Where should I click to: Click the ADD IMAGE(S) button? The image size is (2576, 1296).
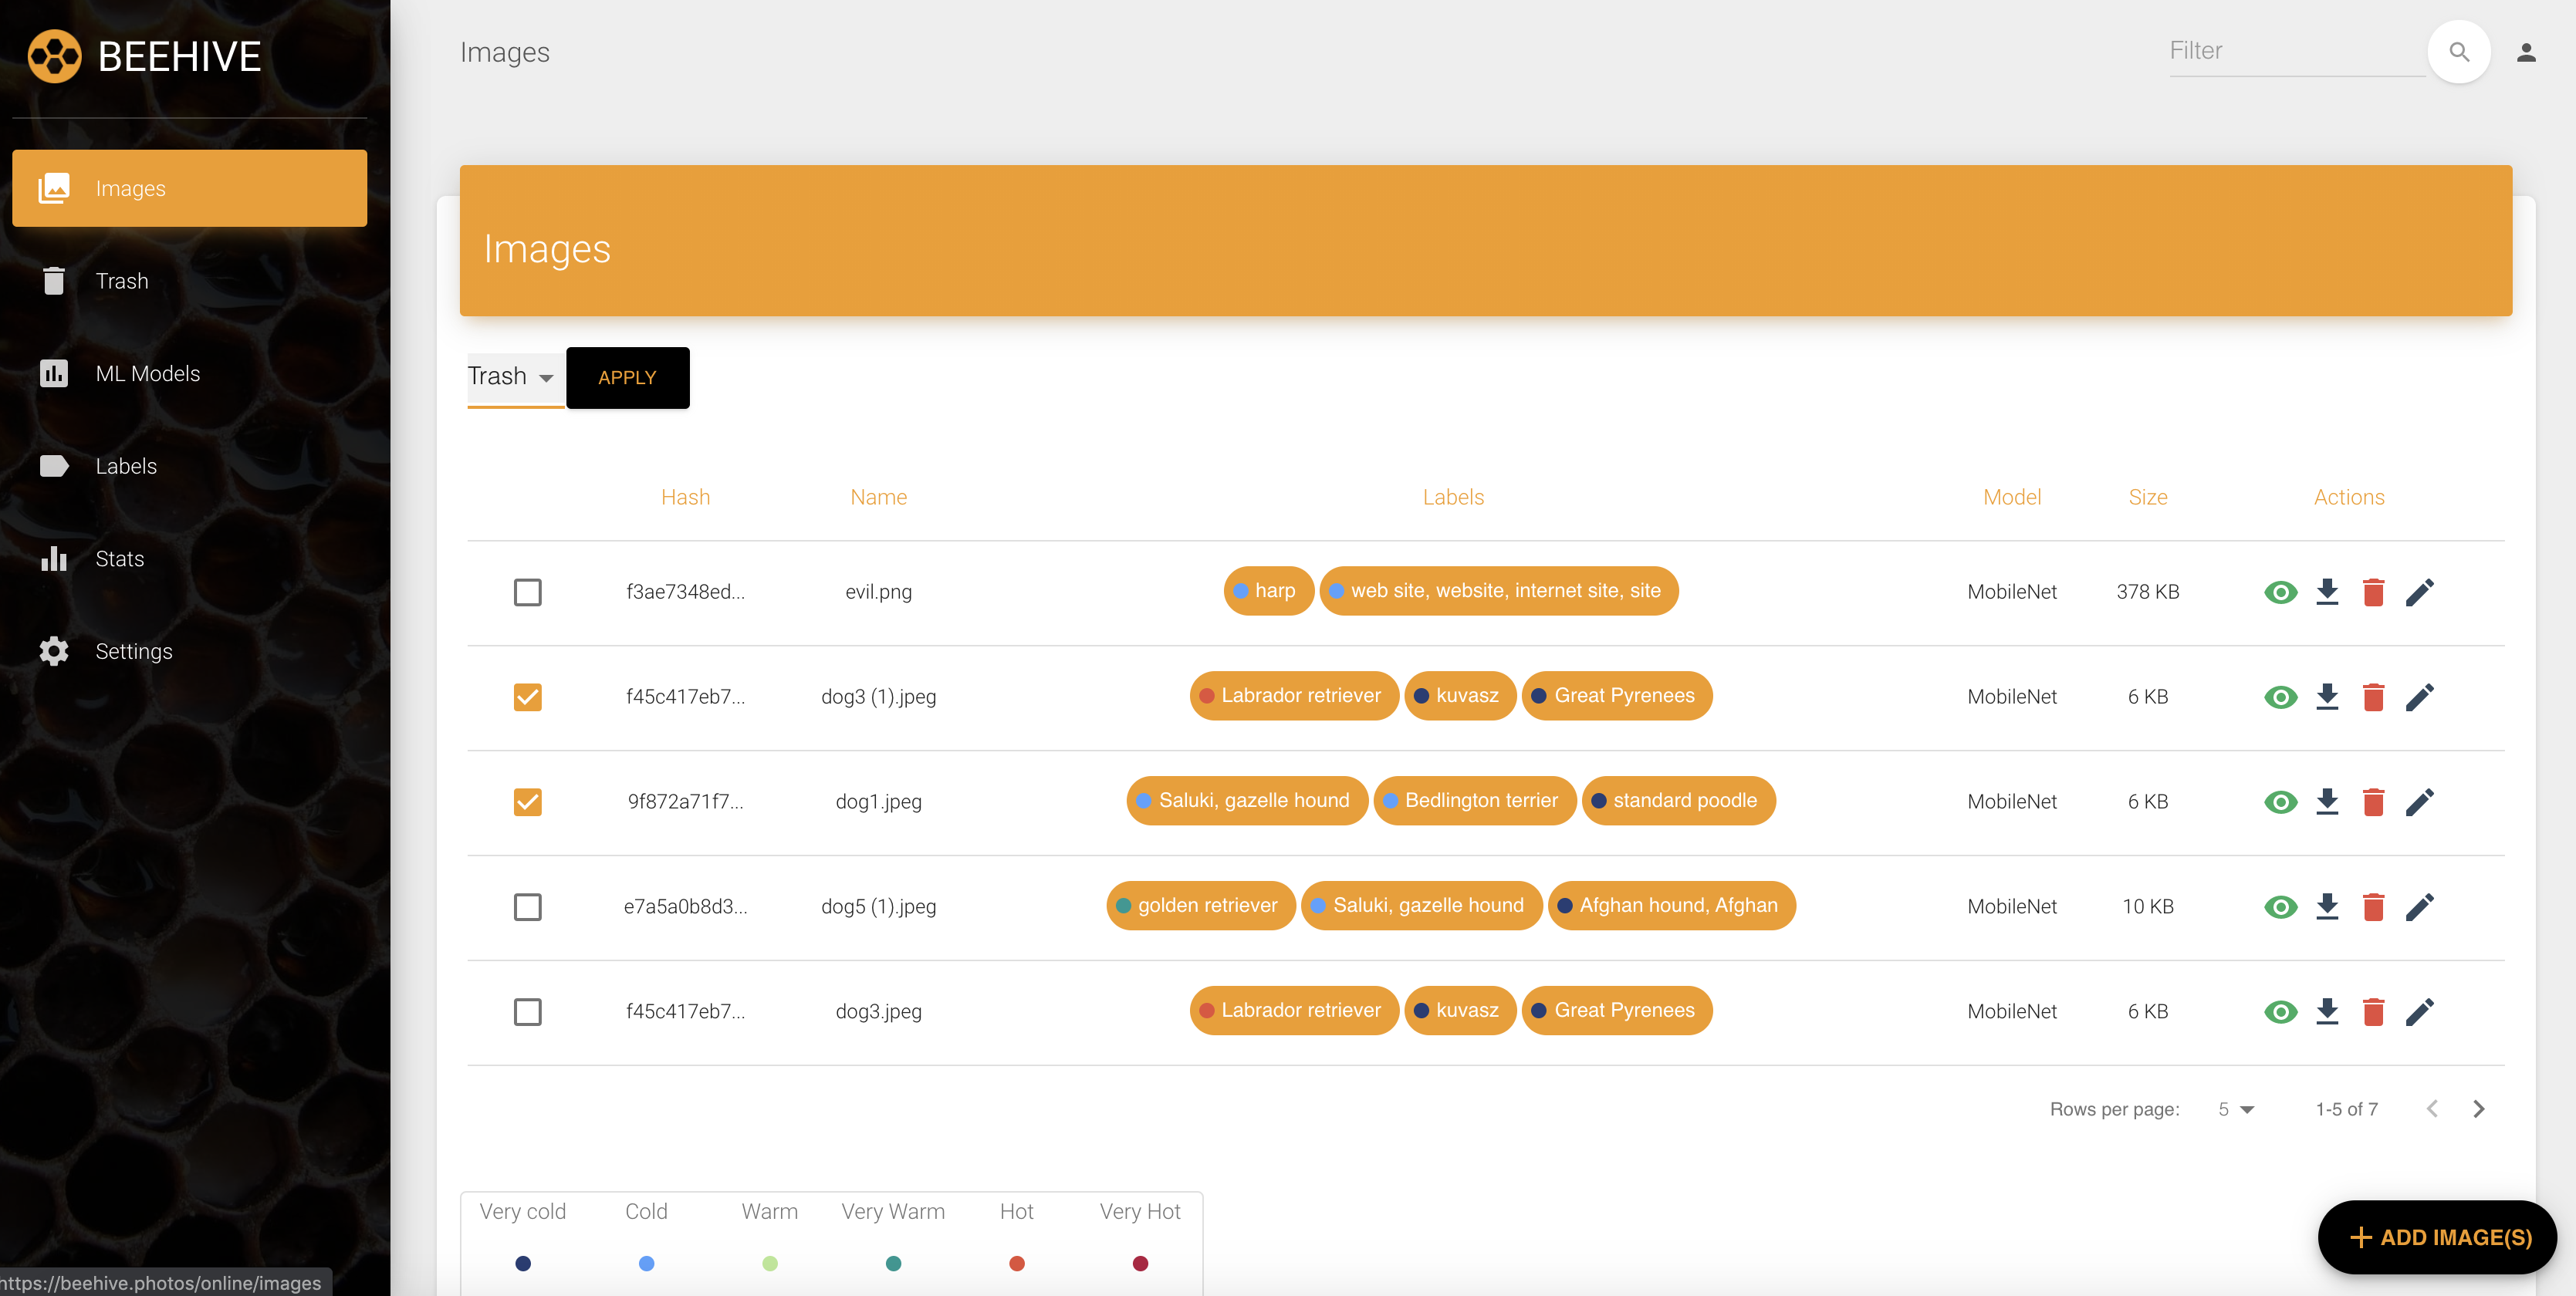click(2437, 1237)
